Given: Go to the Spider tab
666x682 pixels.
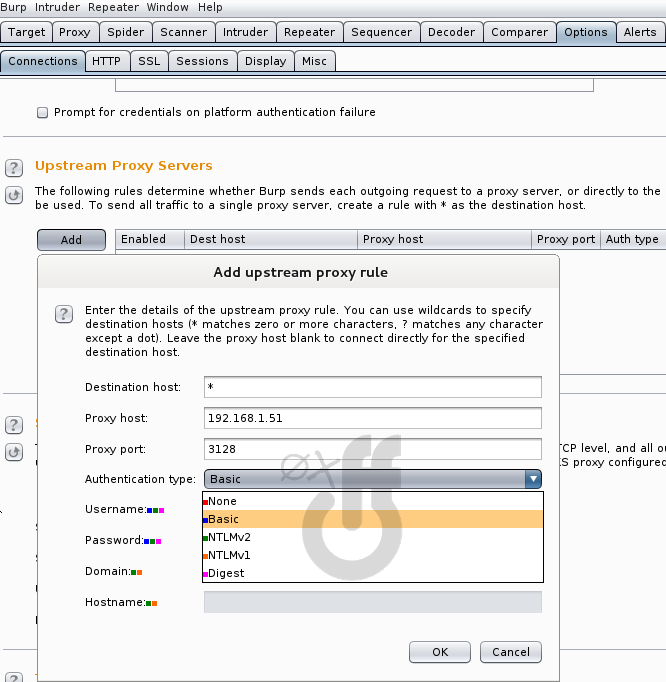Looking at the screenshot, I should (126, 32).
